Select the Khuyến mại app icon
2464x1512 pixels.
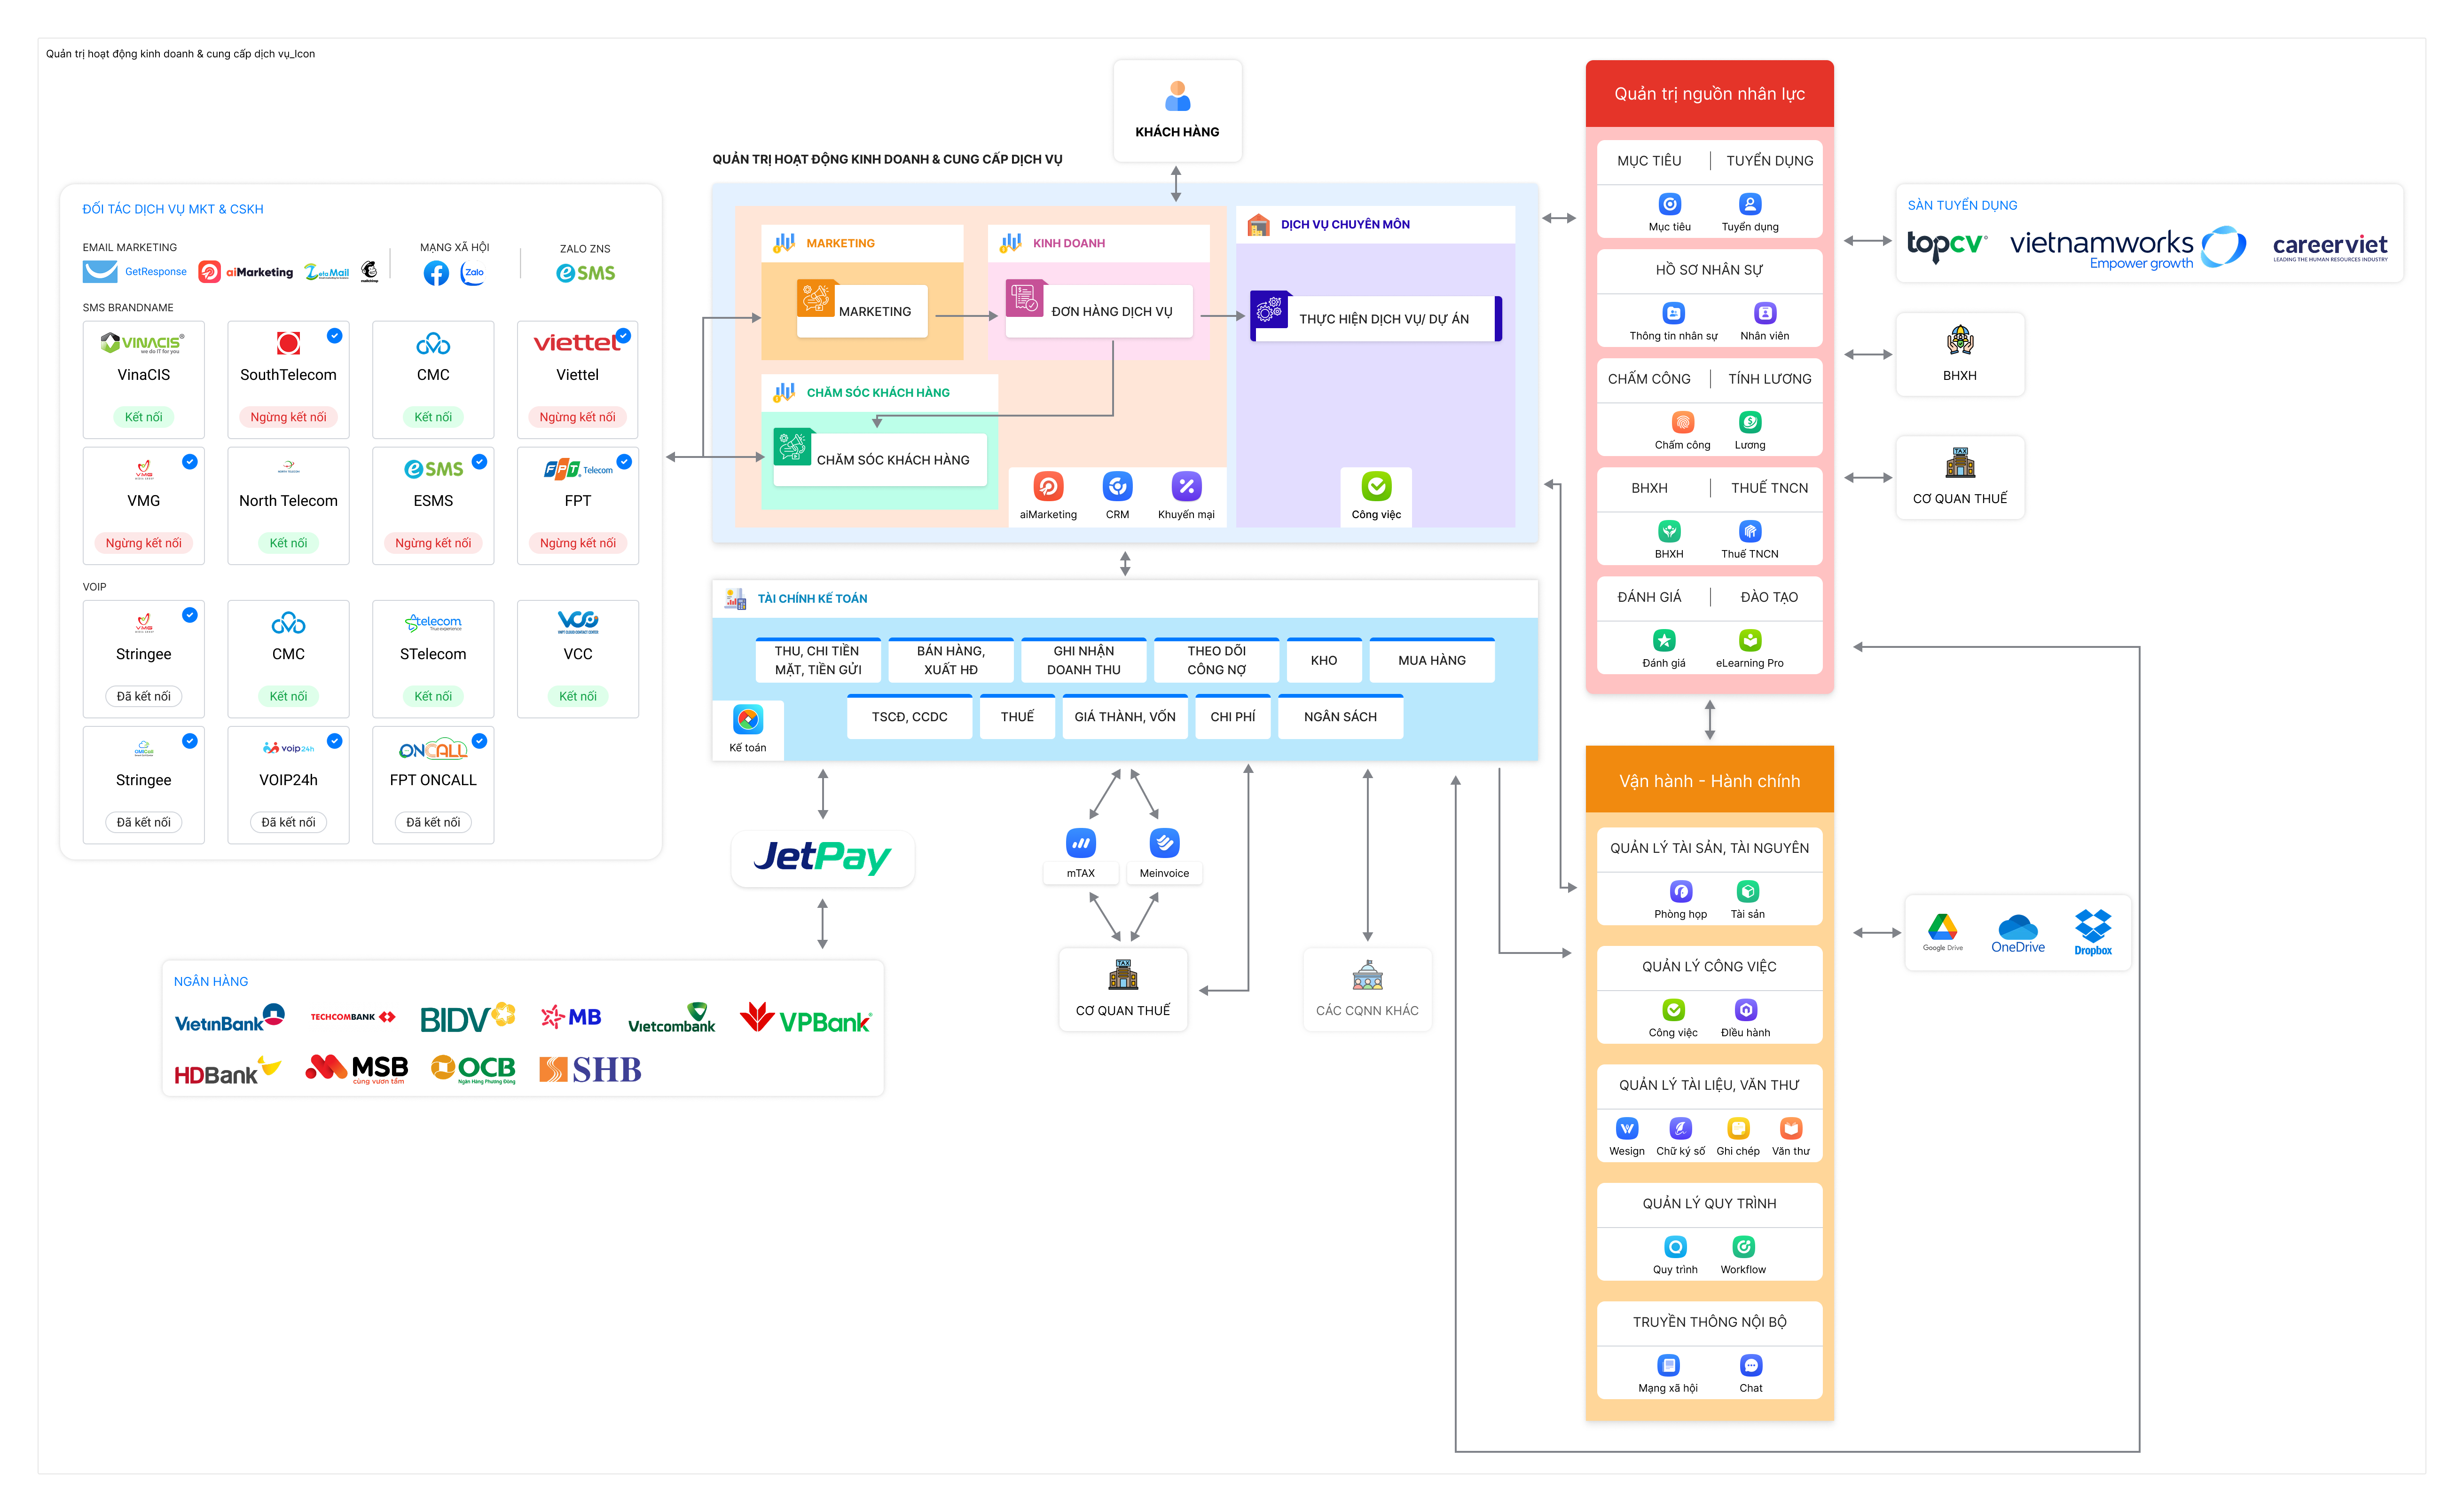(1186, 487)
